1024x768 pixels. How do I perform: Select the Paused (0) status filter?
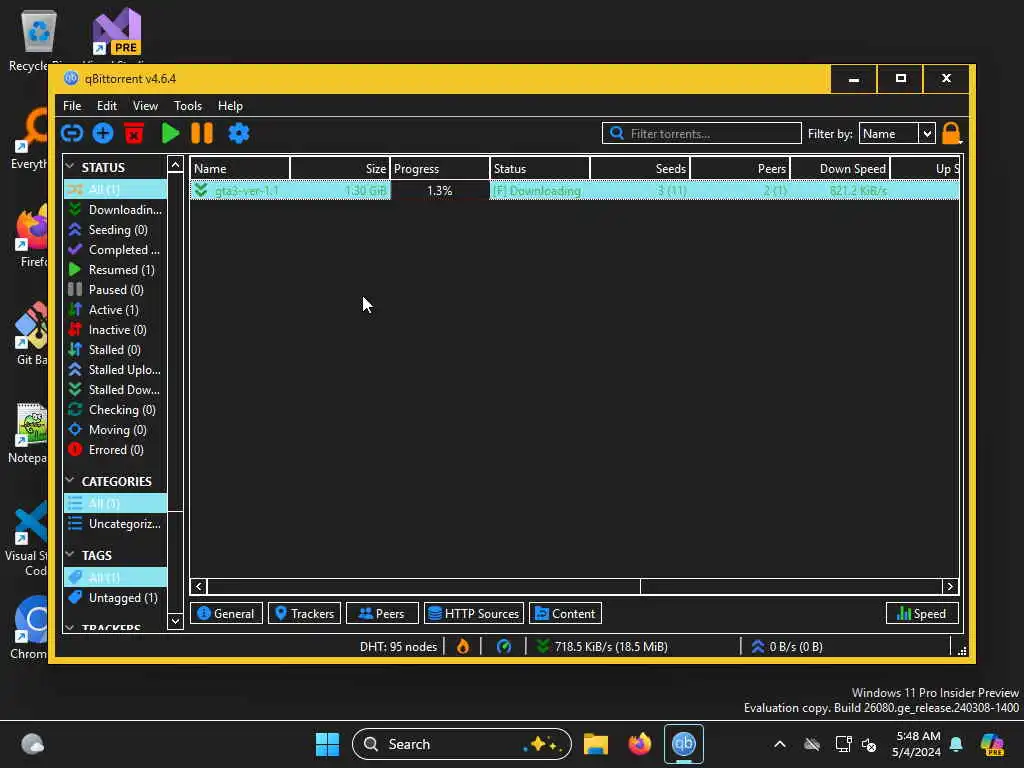(x=115, y=289)
